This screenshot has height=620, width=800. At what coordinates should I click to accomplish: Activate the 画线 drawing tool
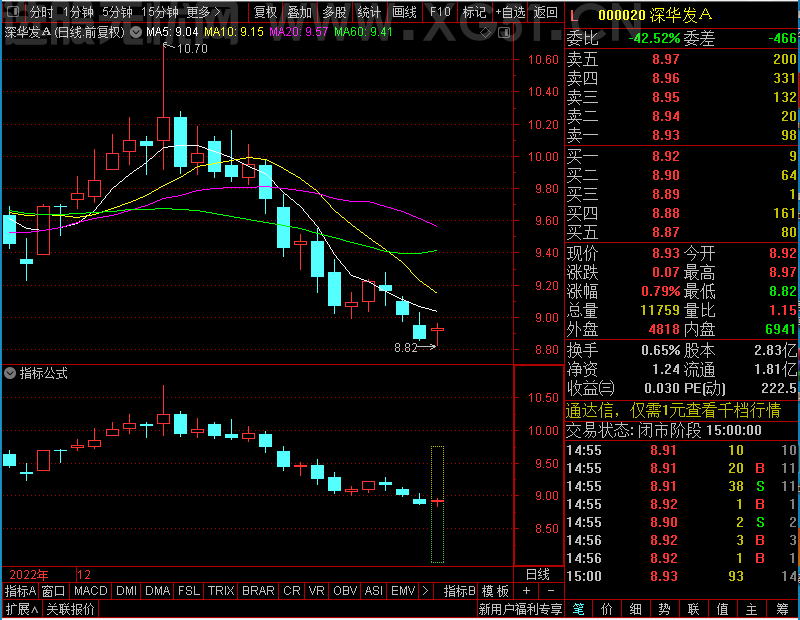[404, 12]
